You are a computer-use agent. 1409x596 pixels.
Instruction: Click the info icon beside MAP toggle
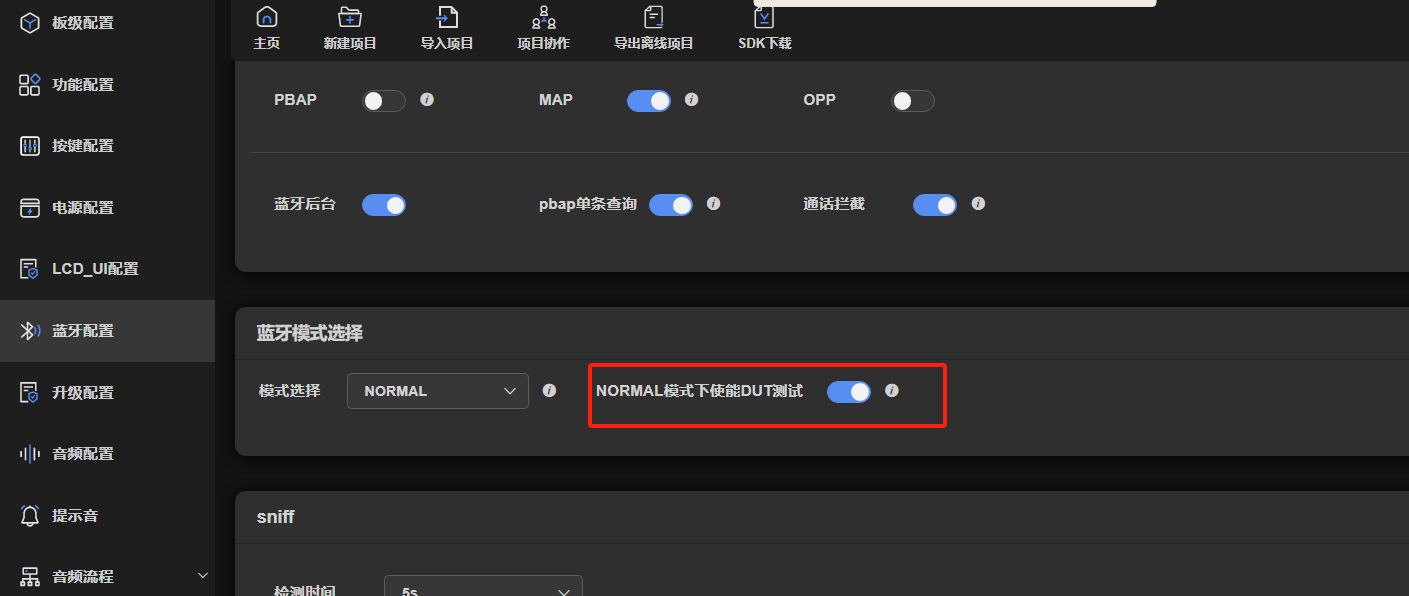691,100
